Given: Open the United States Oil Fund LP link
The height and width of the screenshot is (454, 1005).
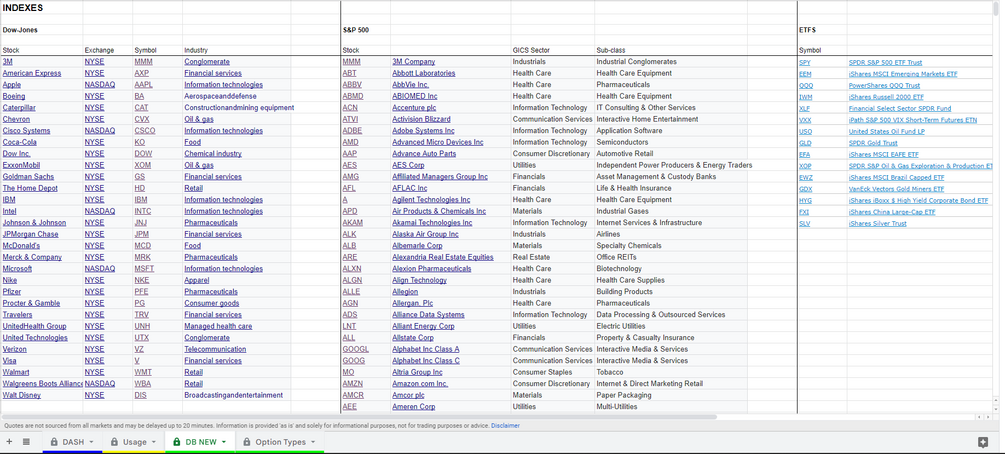Looking at the screenshot, I should (x=887, y=132).
